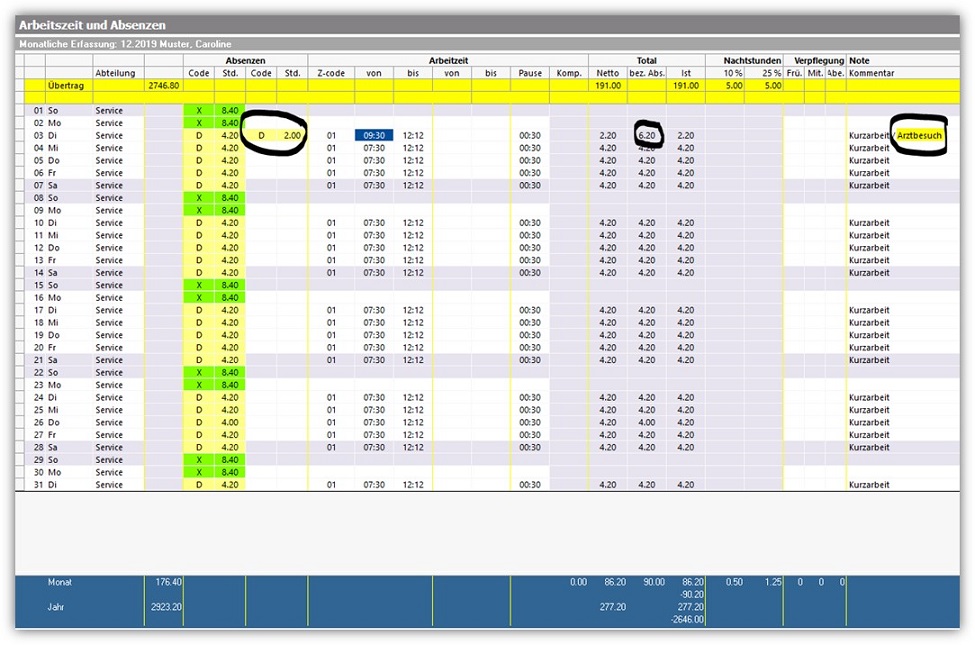975x645 pixels.
Task: Click the Arbeitszeit column group header
Action: [x=447, y=61]
